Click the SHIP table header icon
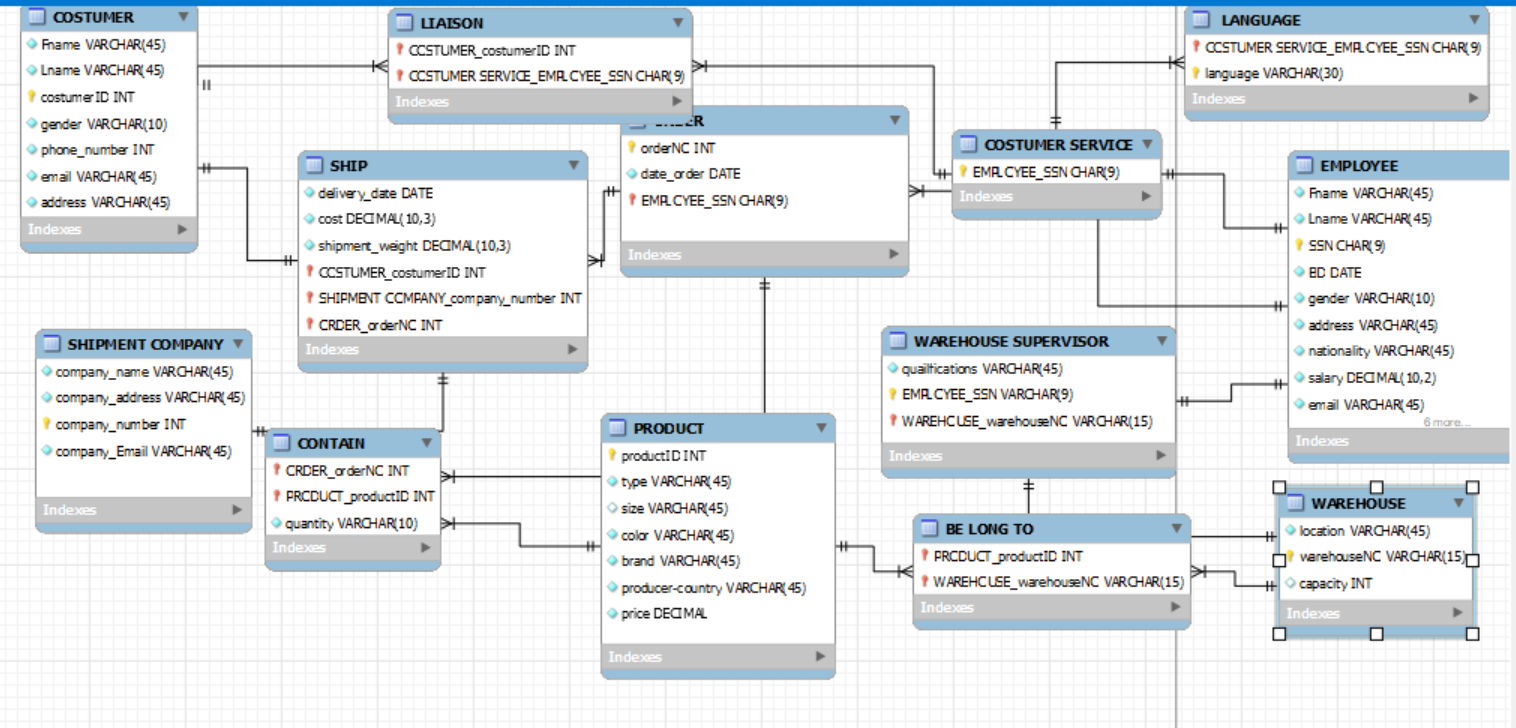Screen dimensions: 1516x728 point(314,166)
